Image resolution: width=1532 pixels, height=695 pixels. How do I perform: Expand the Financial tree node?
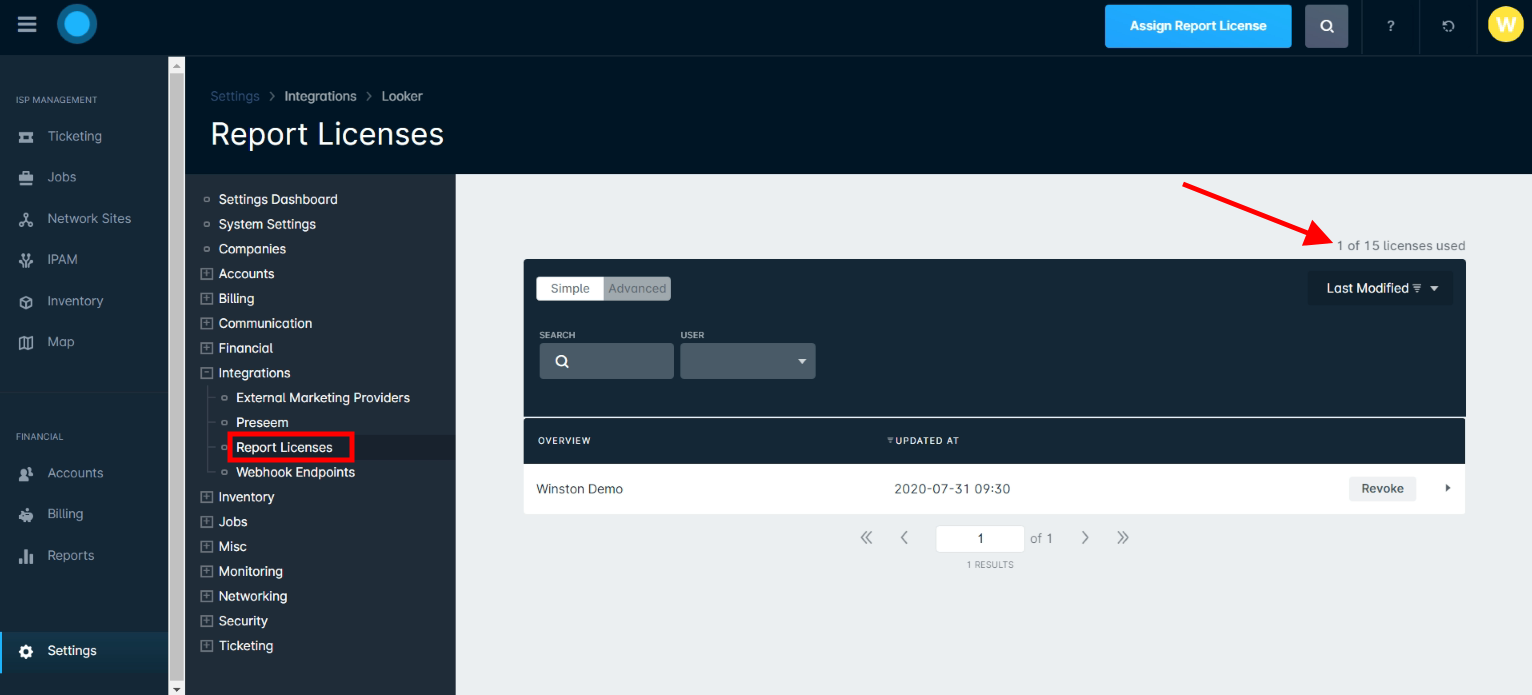tap(207, 348)
